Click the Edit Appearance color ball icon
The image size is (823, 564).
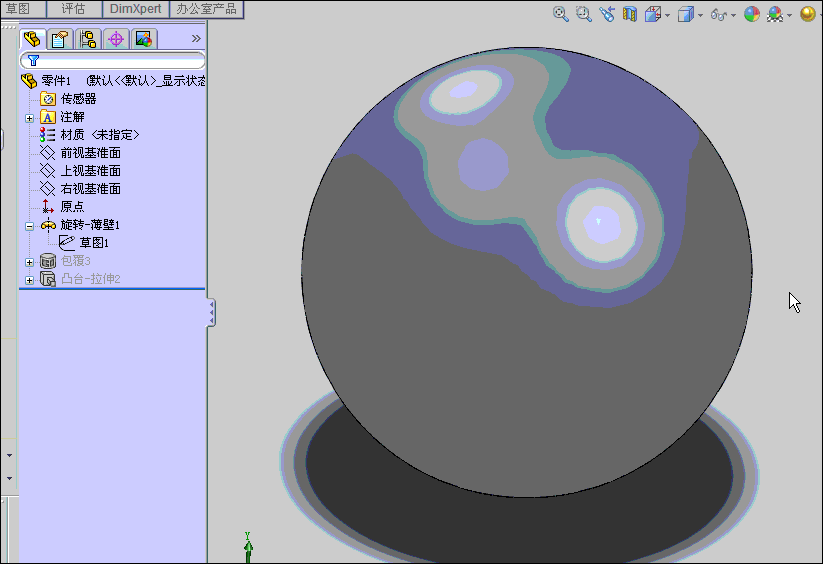[752, 14]
